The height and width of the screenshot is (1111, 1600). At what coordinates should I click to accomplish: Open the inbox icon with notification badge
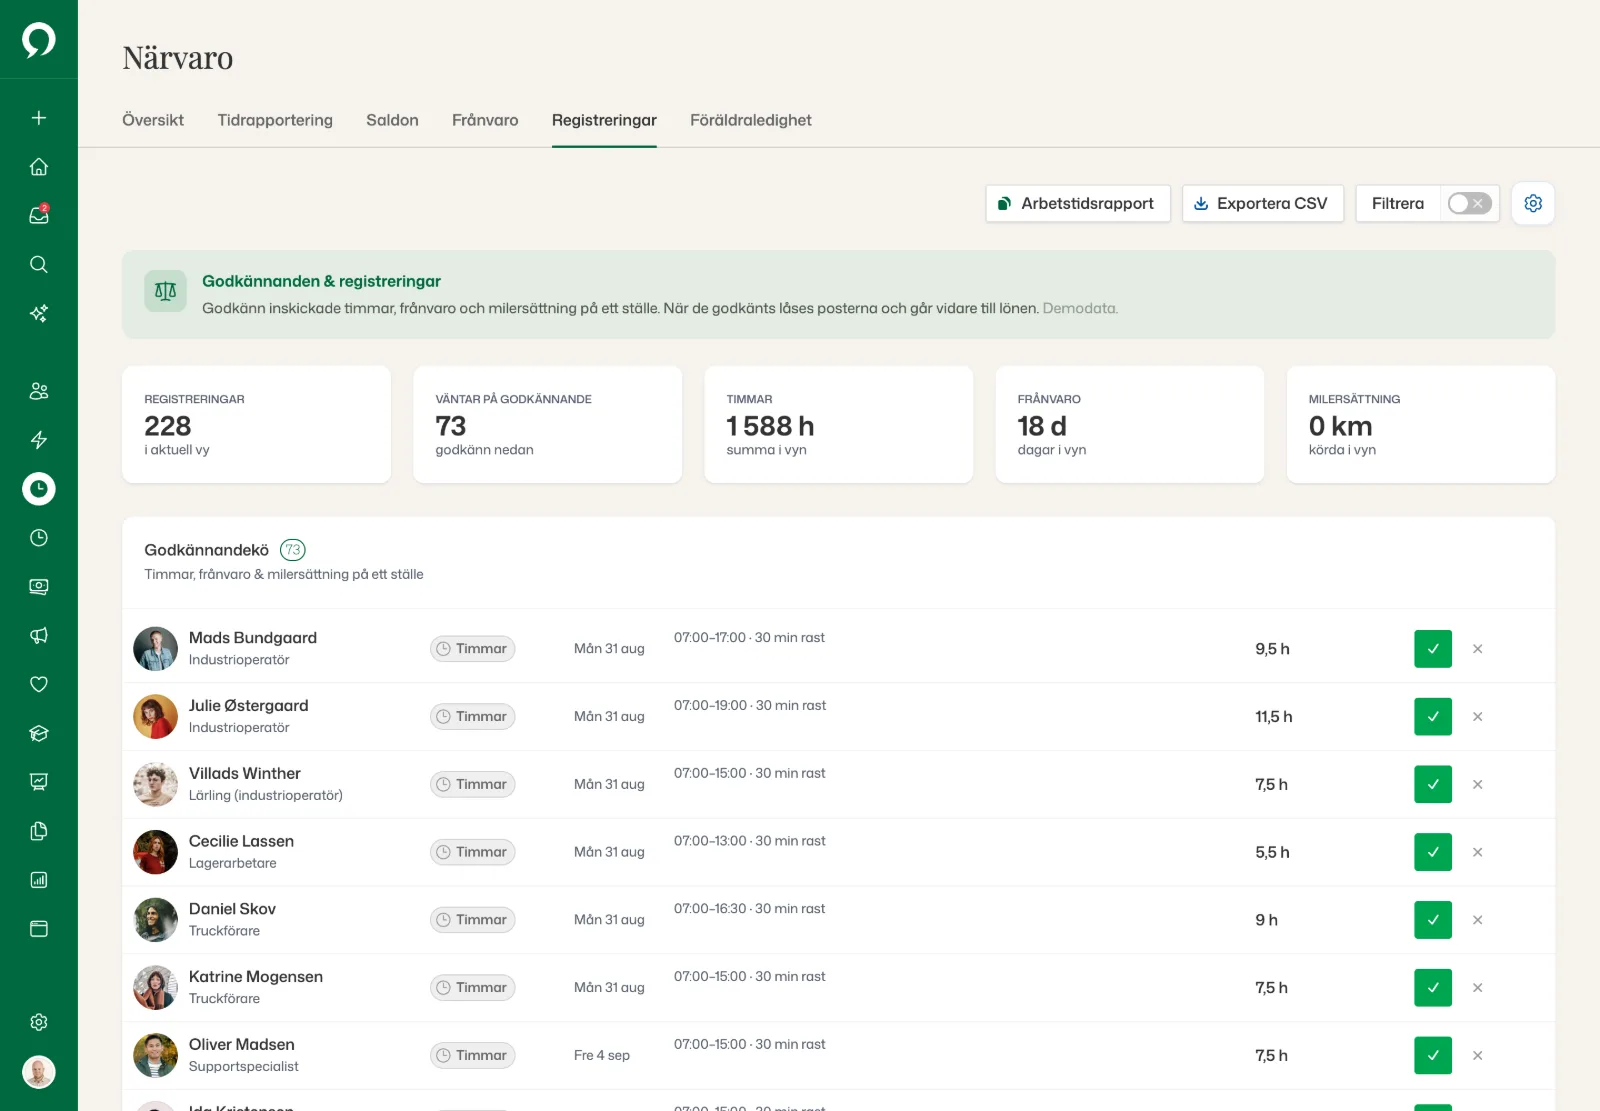pyautogui.click(x=39, y=215)
